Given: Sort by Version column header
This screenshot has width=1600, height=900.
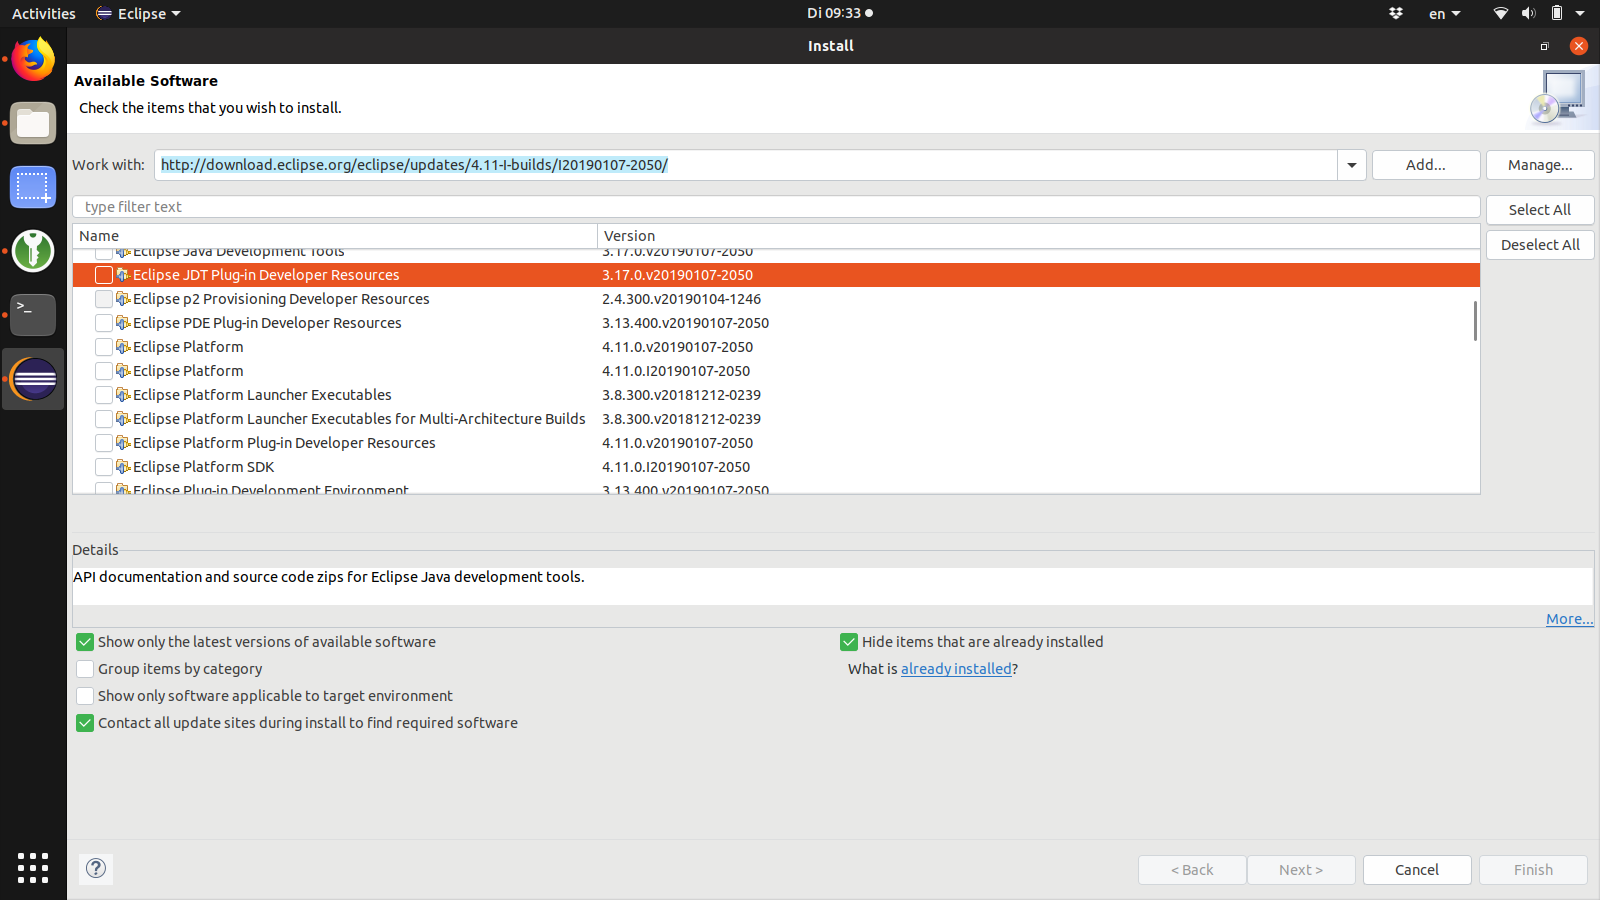Looking at the screenshot, I should coord(1038,236).
